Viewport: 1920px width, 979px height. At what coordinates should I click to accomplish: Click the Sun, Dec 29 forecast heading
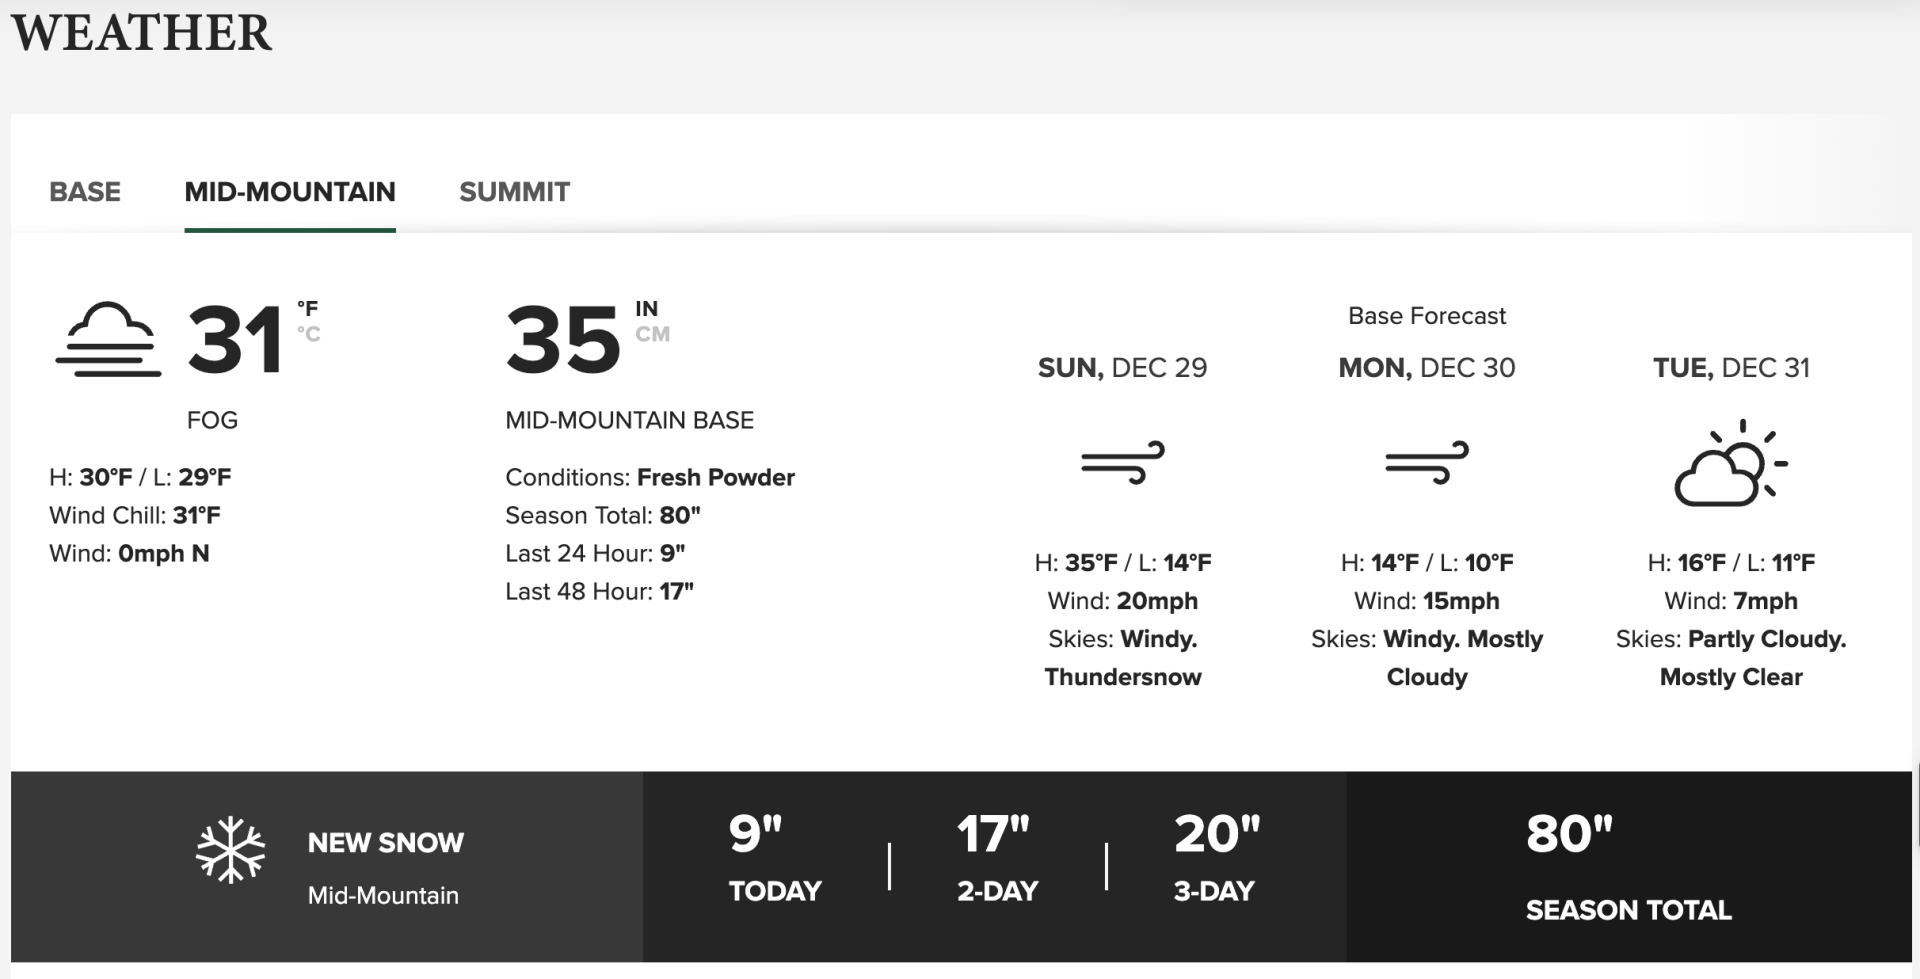[1123, 368]
